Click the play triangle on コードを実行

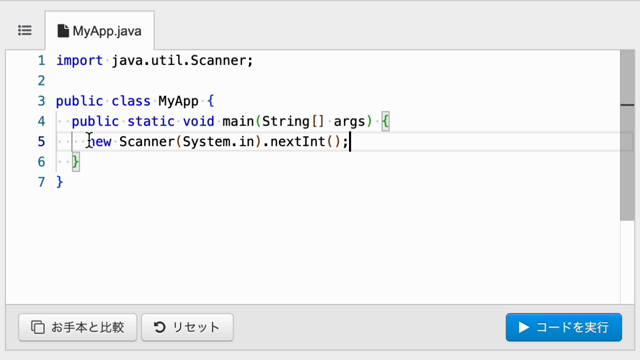[524, 327]
